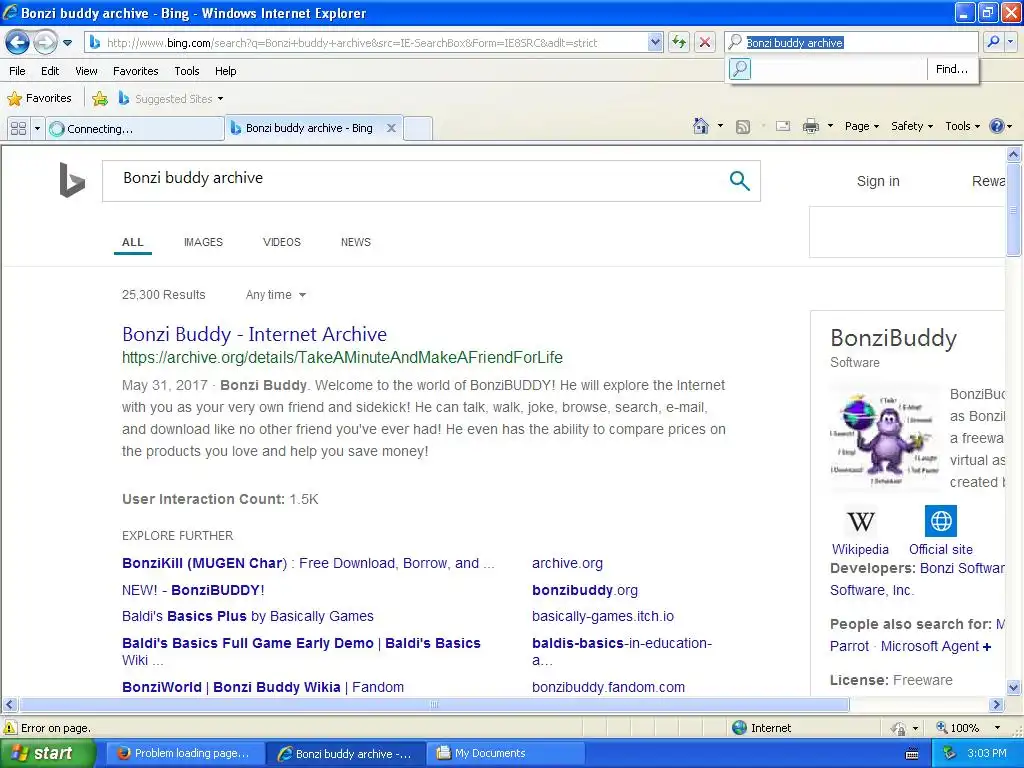
Task: Open BonziKill (MUGEN Char) link
Action: click(x=308, y=563)
